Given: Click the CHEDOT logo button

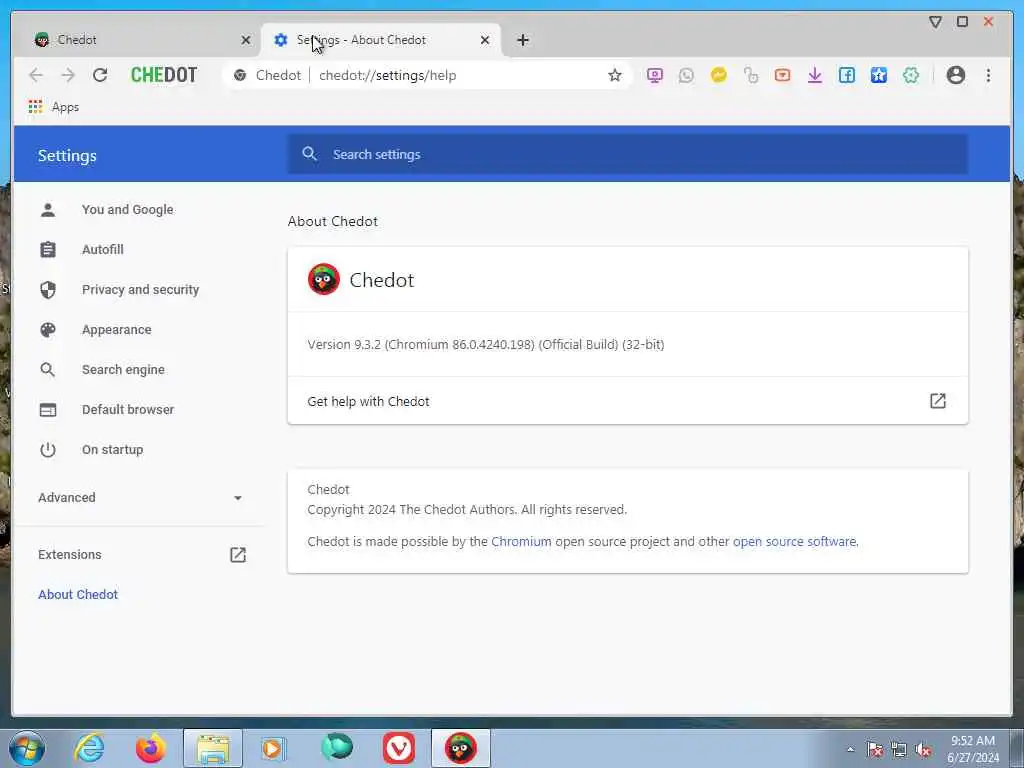Looking at the screenshot, I should coord(164,75).
